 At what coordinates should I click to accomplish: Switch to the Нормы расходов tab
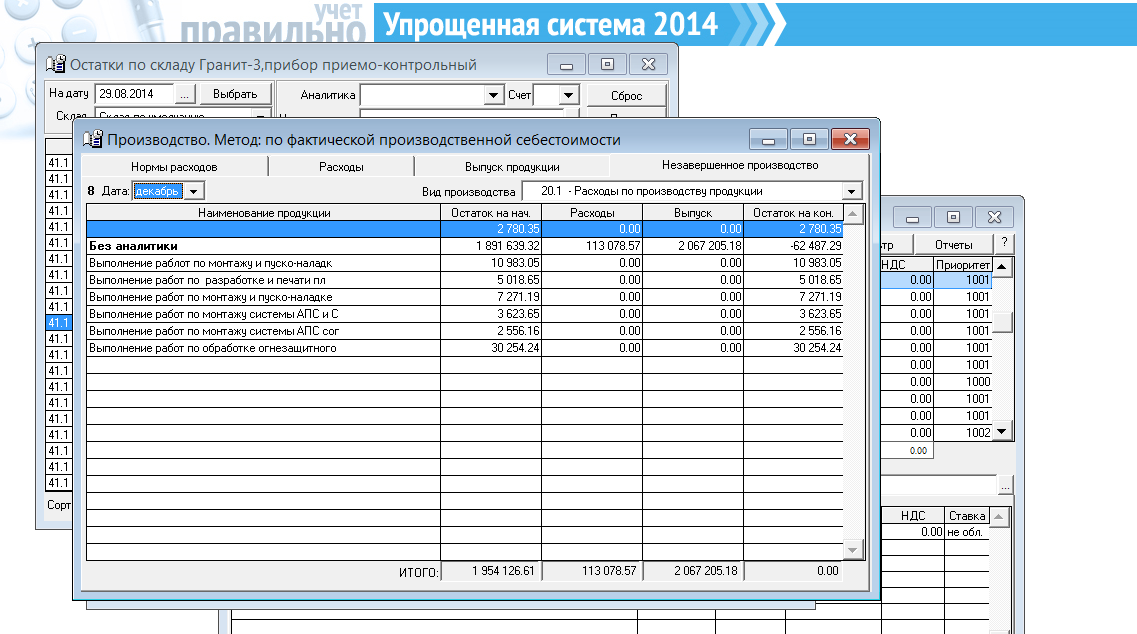pos(173,167)
